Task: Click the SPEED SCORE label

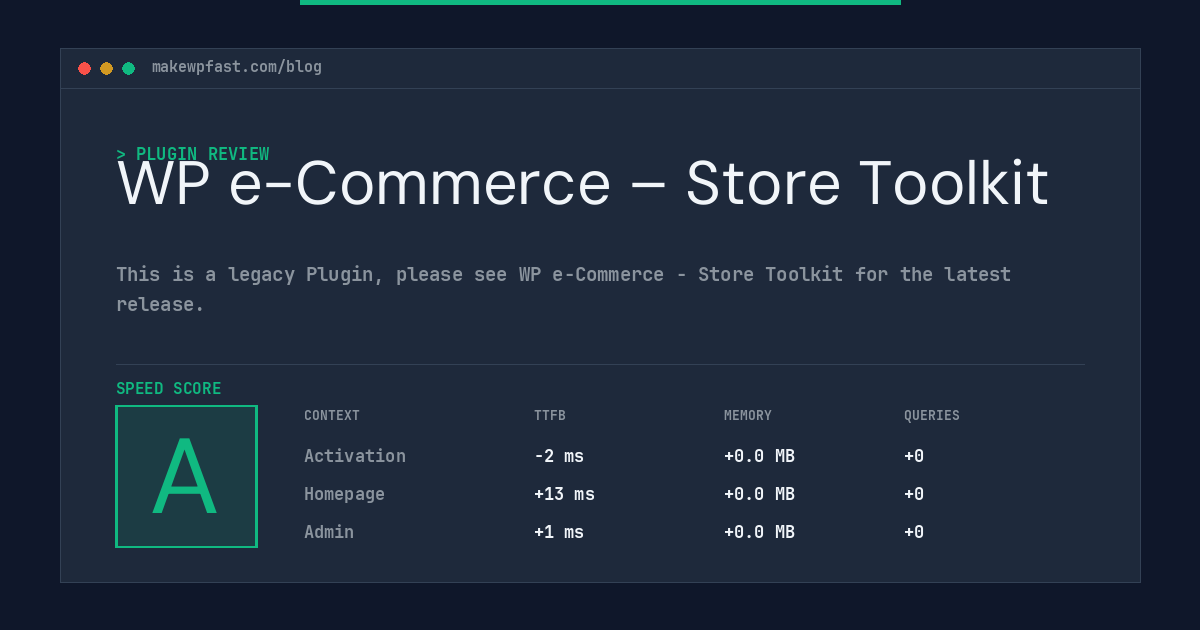Action: point(169,389)
